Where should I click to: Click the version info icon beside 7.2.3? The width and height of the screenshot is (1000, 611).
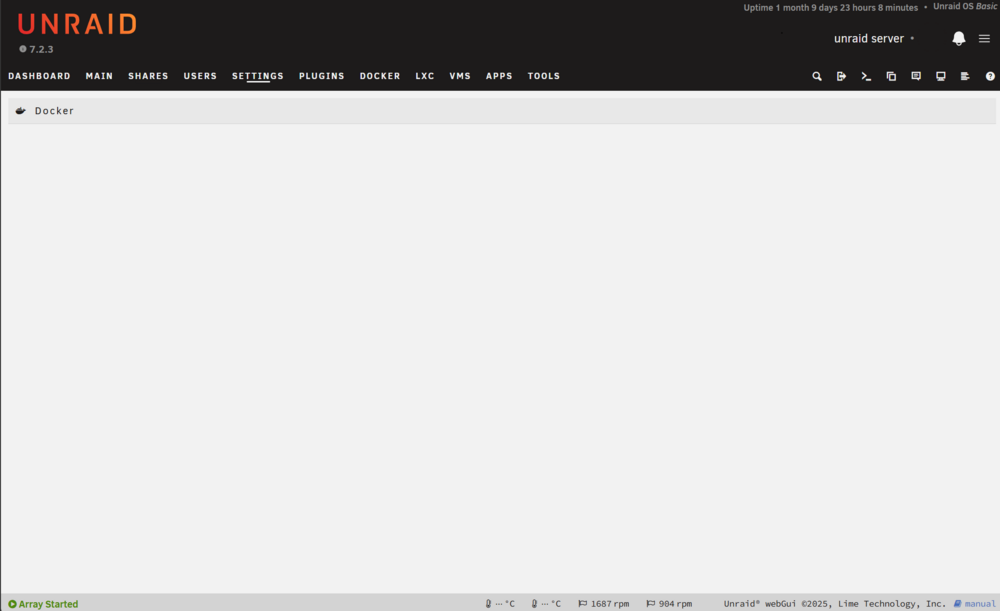click(x=22, y=48)
